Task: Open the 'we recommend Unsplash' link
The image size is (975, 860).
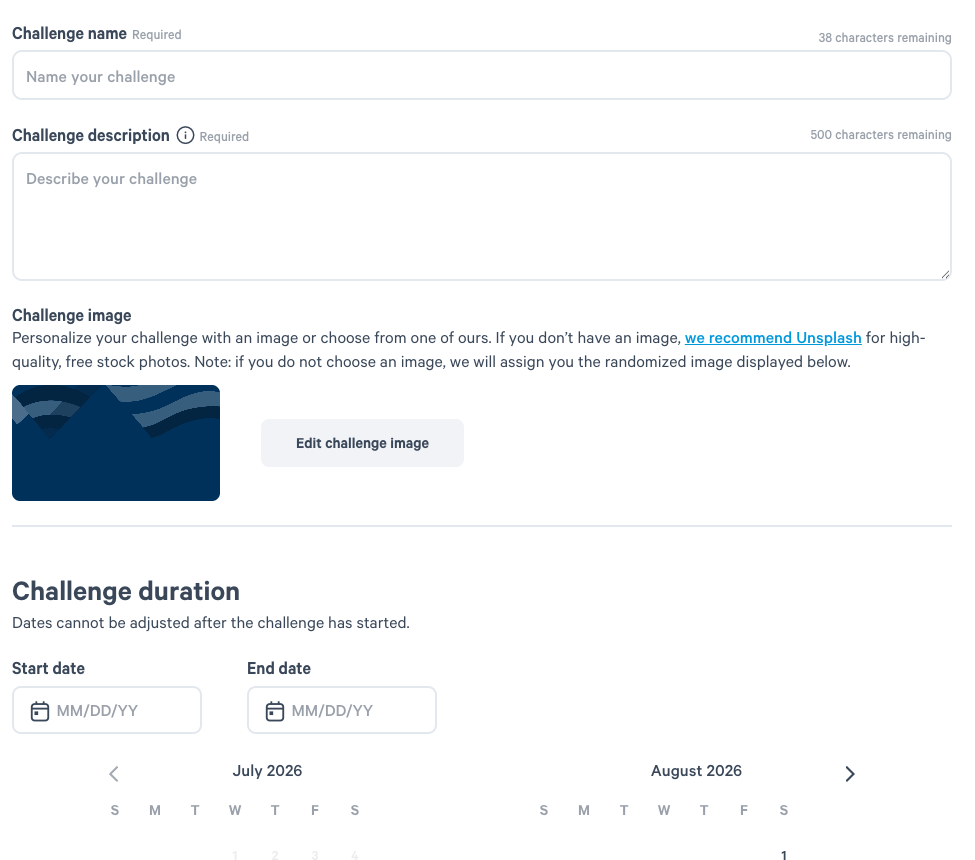Action: [x=773, y=338]
